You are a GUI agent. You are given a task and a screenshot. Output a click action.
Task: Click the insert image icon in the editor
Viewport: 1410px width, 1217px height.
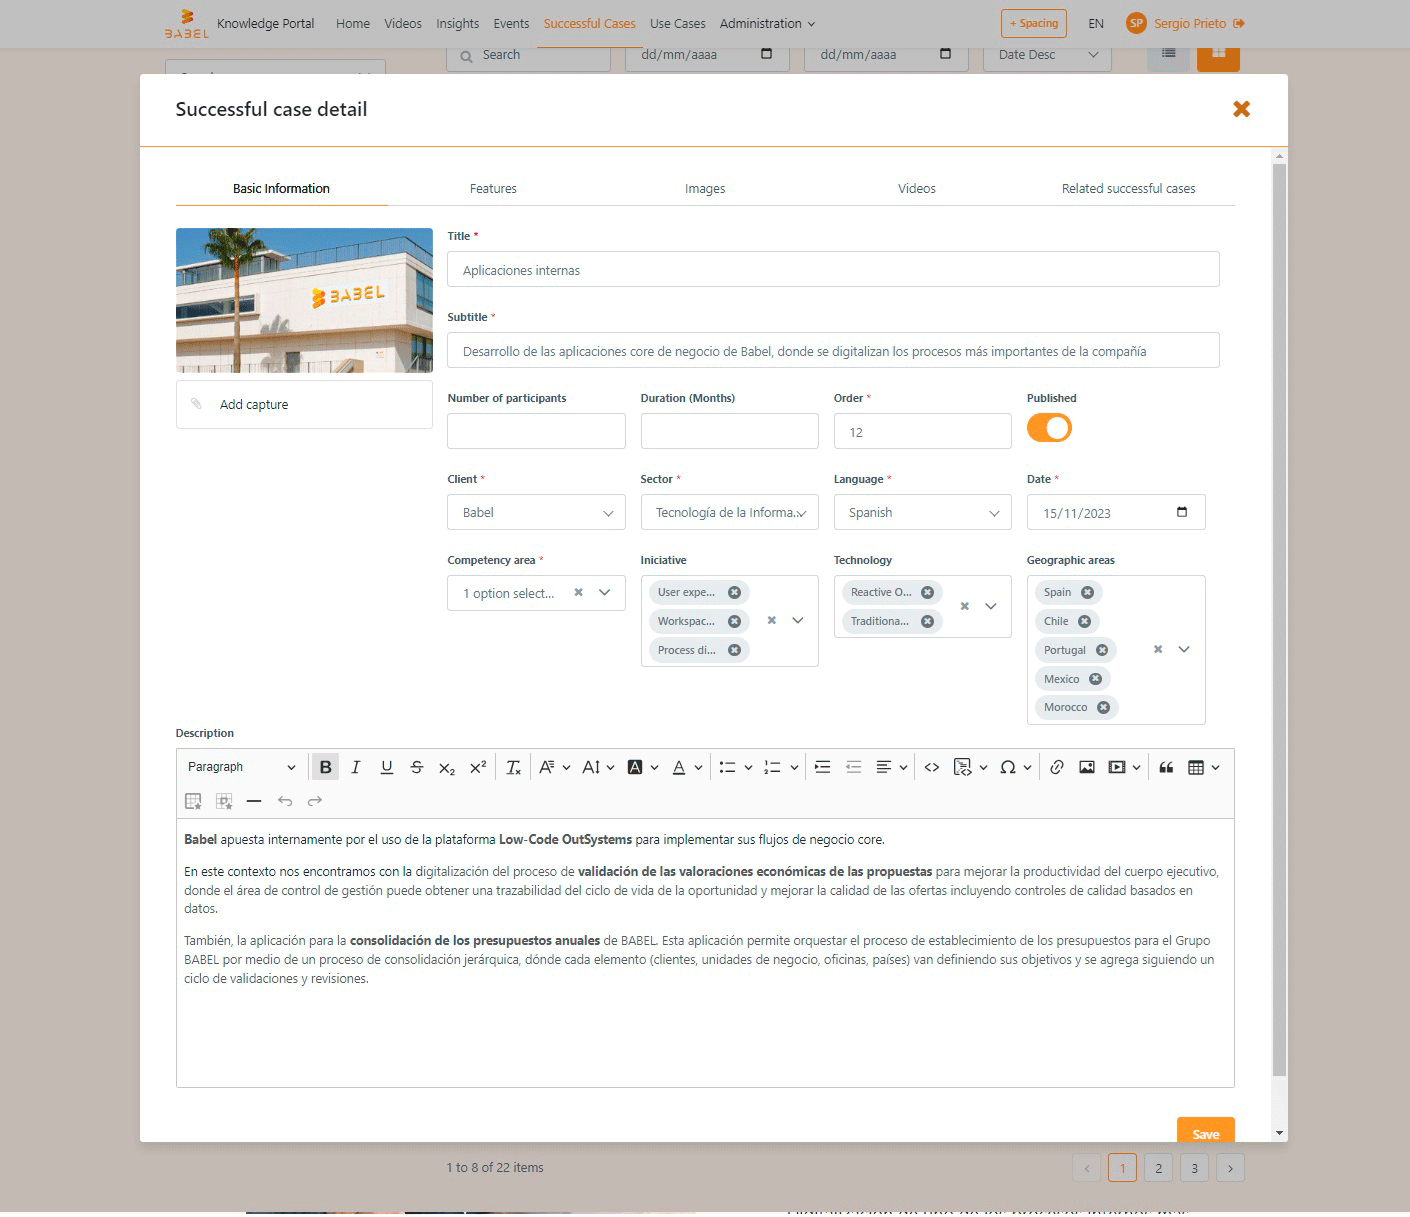(1086, 767)
